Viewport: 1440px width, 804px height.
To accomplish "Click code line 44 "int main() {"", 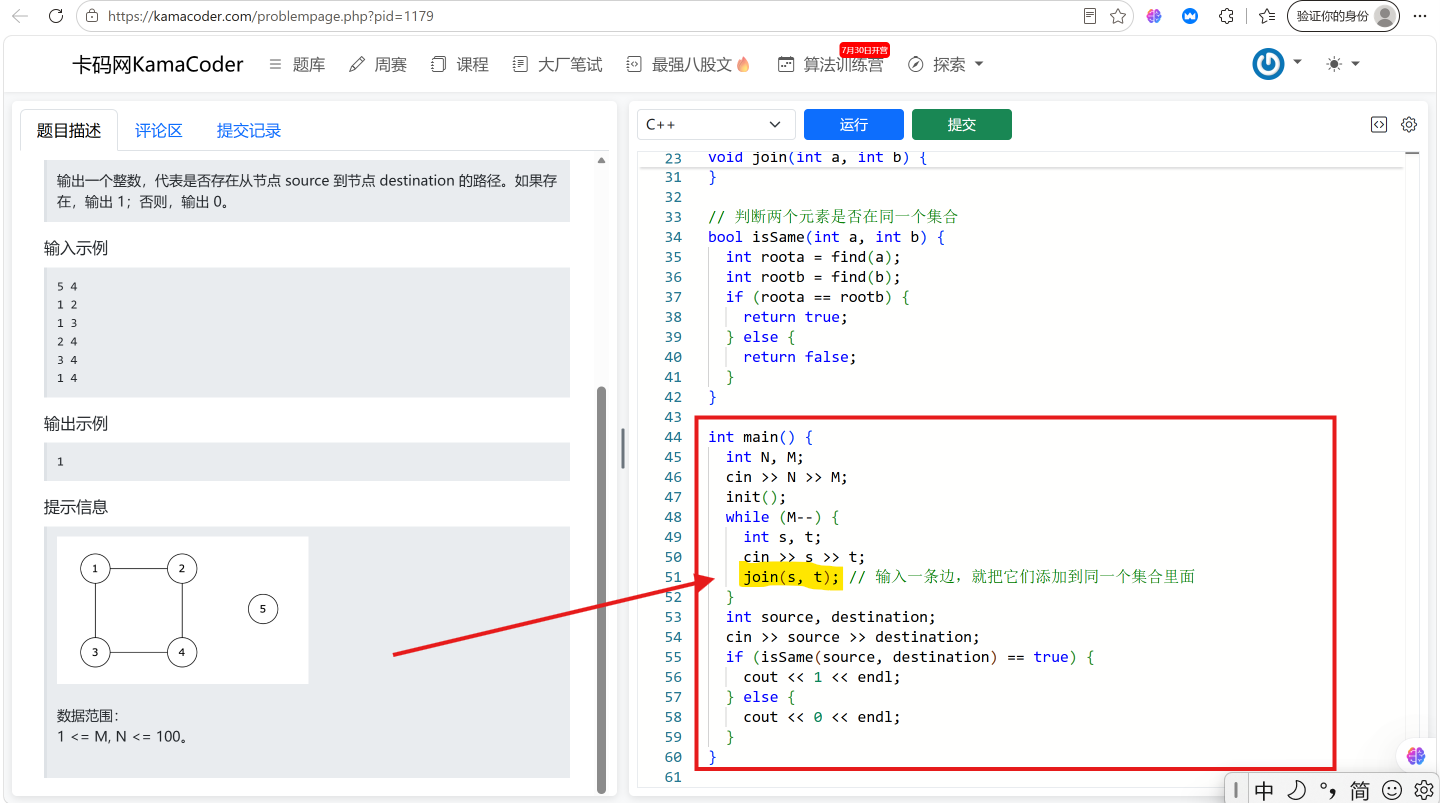I will [761, 437].
